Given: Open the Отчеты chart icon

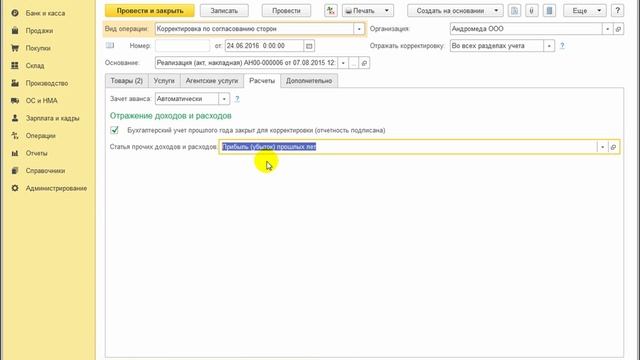Looking at the screenshot, I should click(15, 153).
